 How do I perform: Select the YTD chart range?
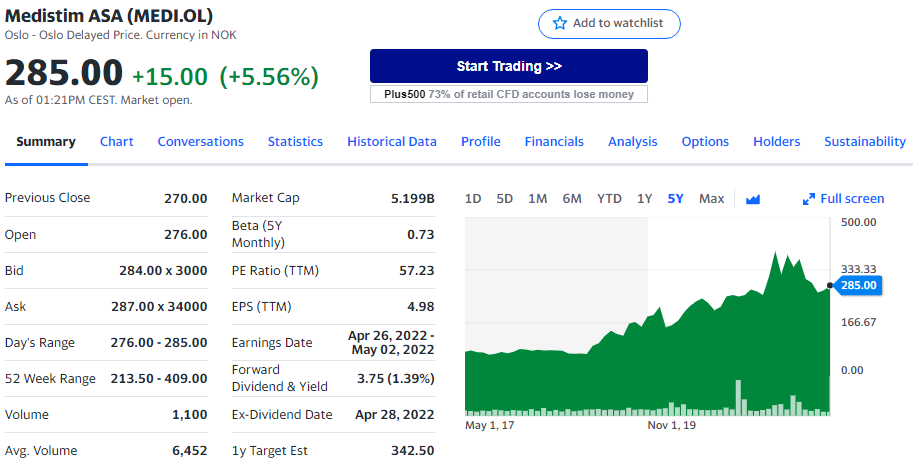[609, 199]
